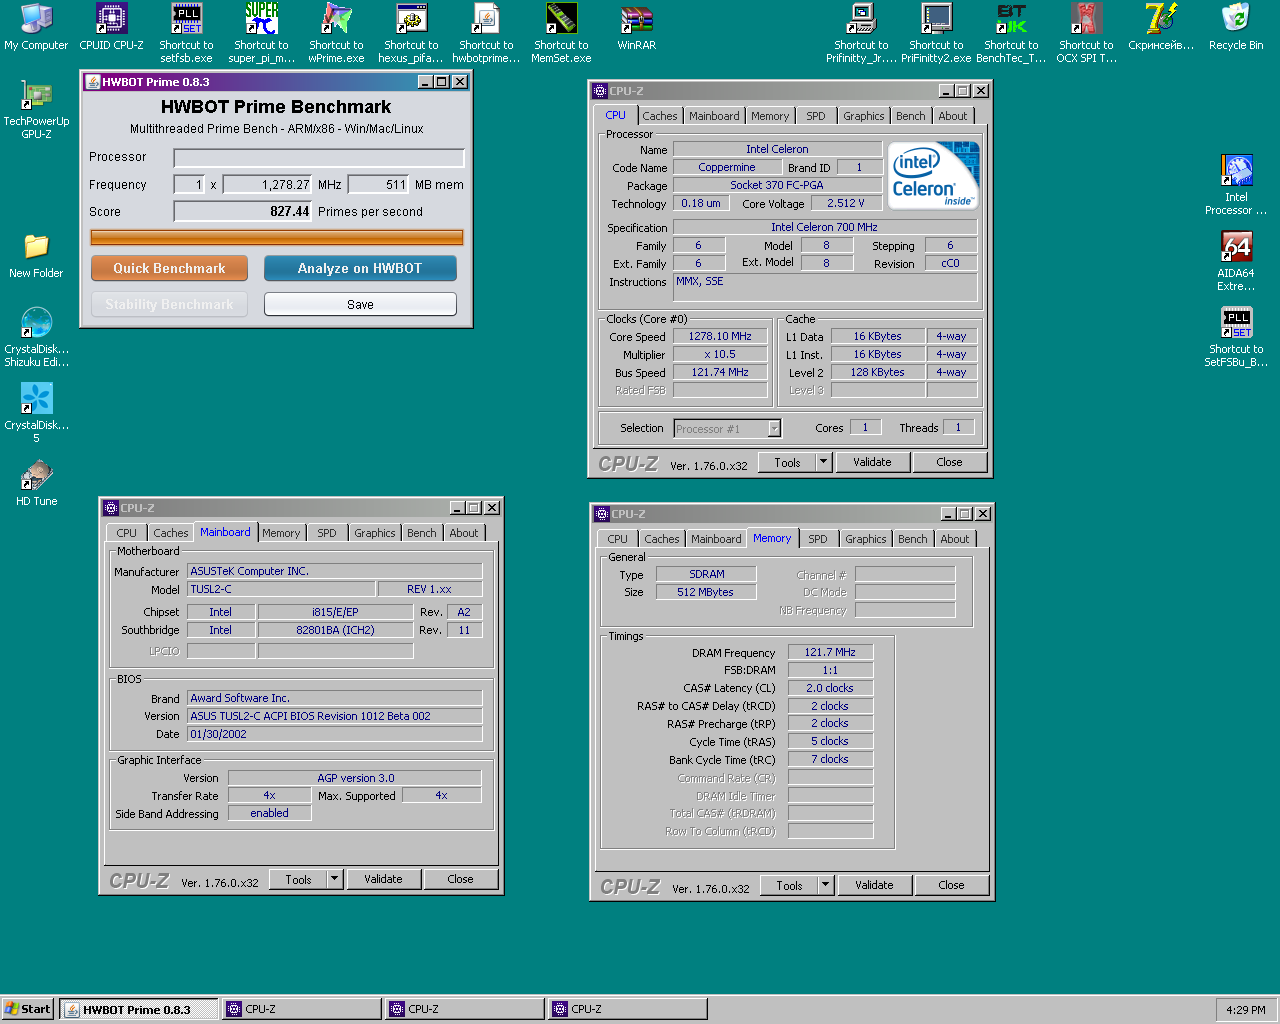This screenshot has height=1024, width=1280.
Task: Select the PriFinitty2.exe shortcut icon
Action: [x=936, y=33]
